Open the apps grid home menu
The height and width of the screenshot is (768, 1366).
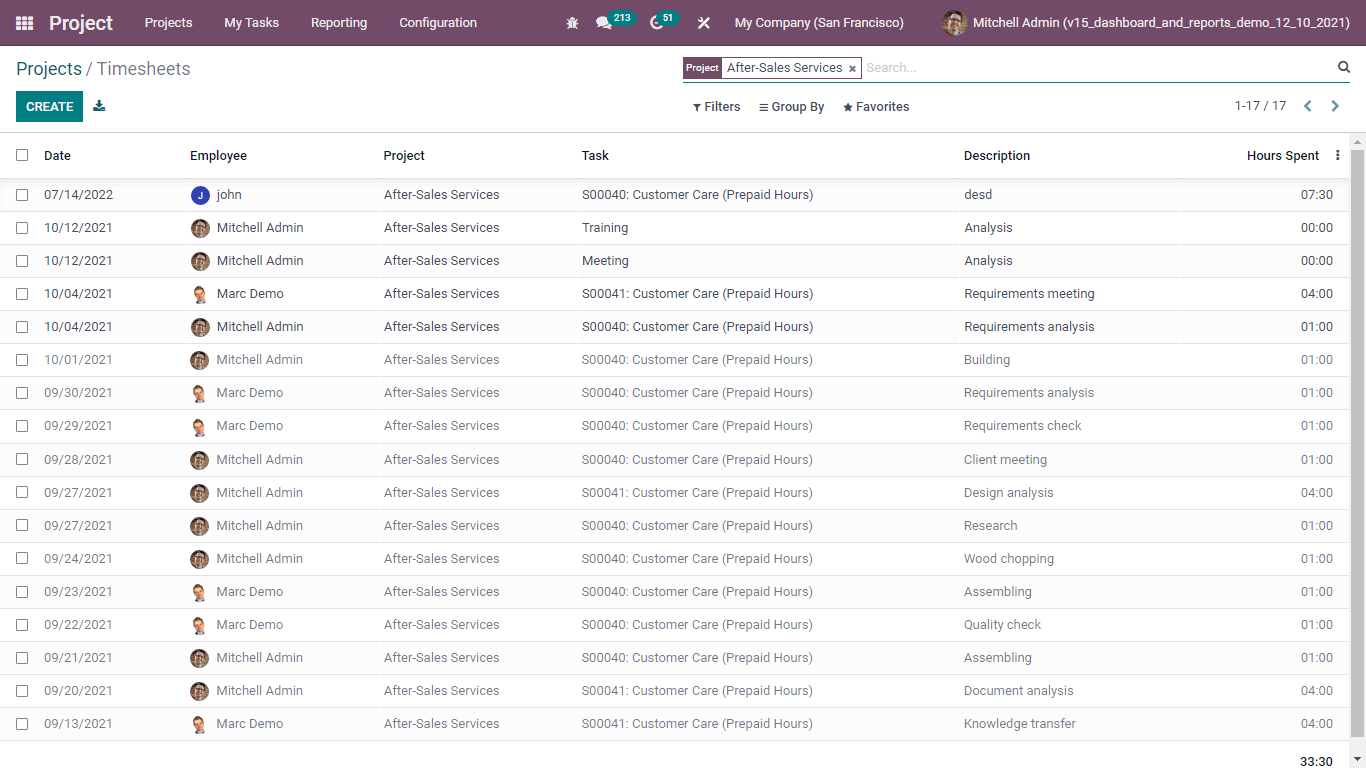coord(24,23)
